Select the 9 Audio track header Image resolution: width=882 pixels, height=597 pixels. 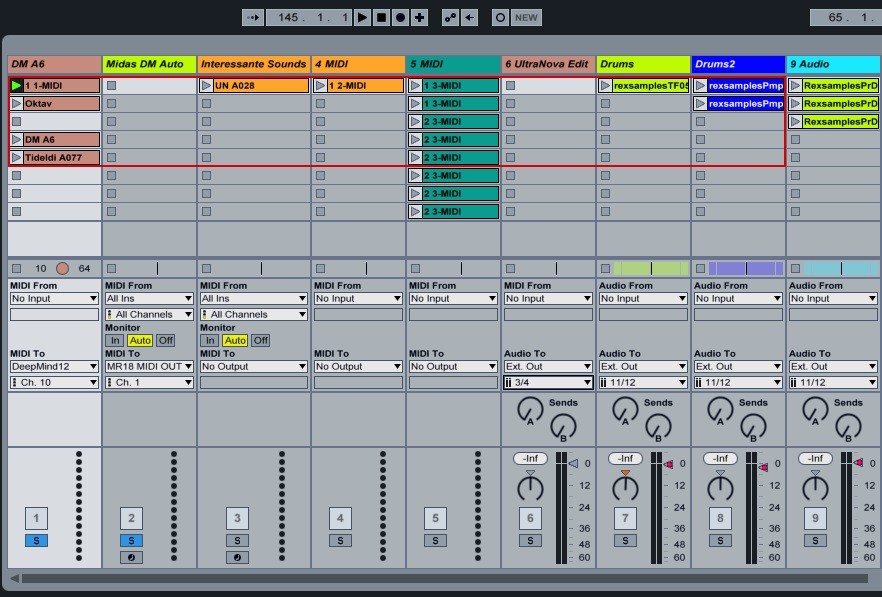(x=834, y=64)
